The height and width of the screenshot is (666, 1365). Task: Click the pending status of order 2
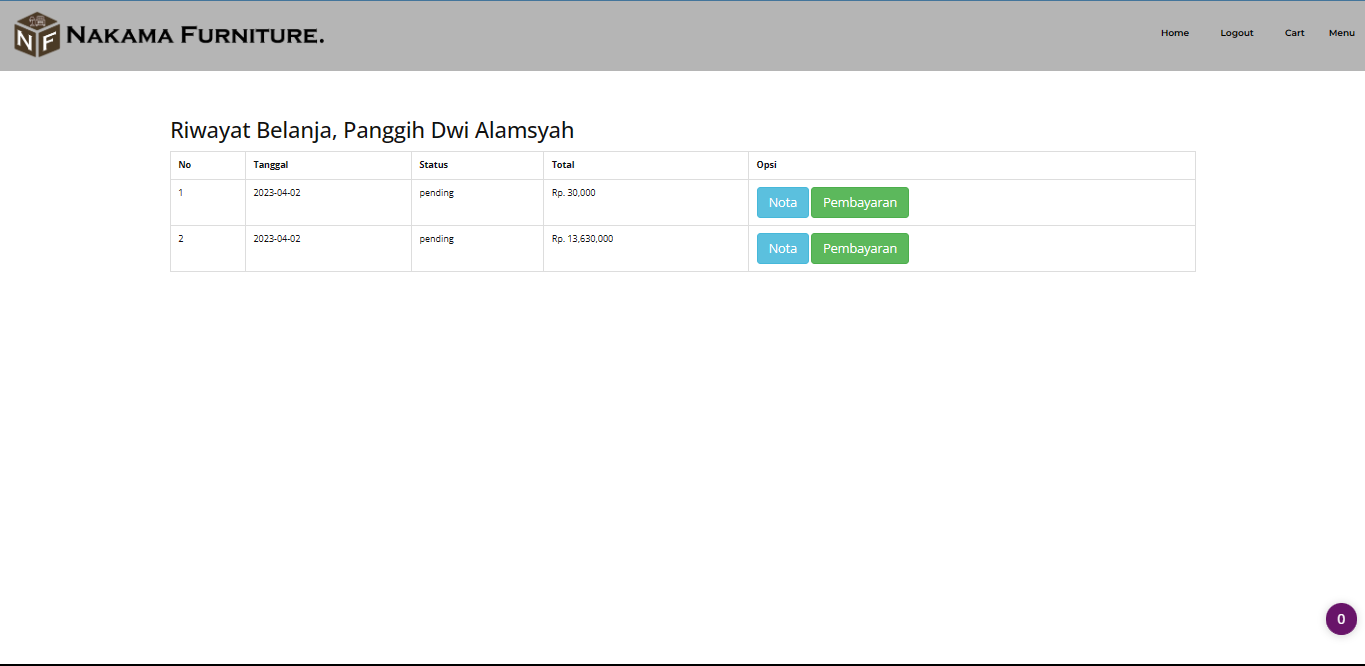[x=436, y=238]
